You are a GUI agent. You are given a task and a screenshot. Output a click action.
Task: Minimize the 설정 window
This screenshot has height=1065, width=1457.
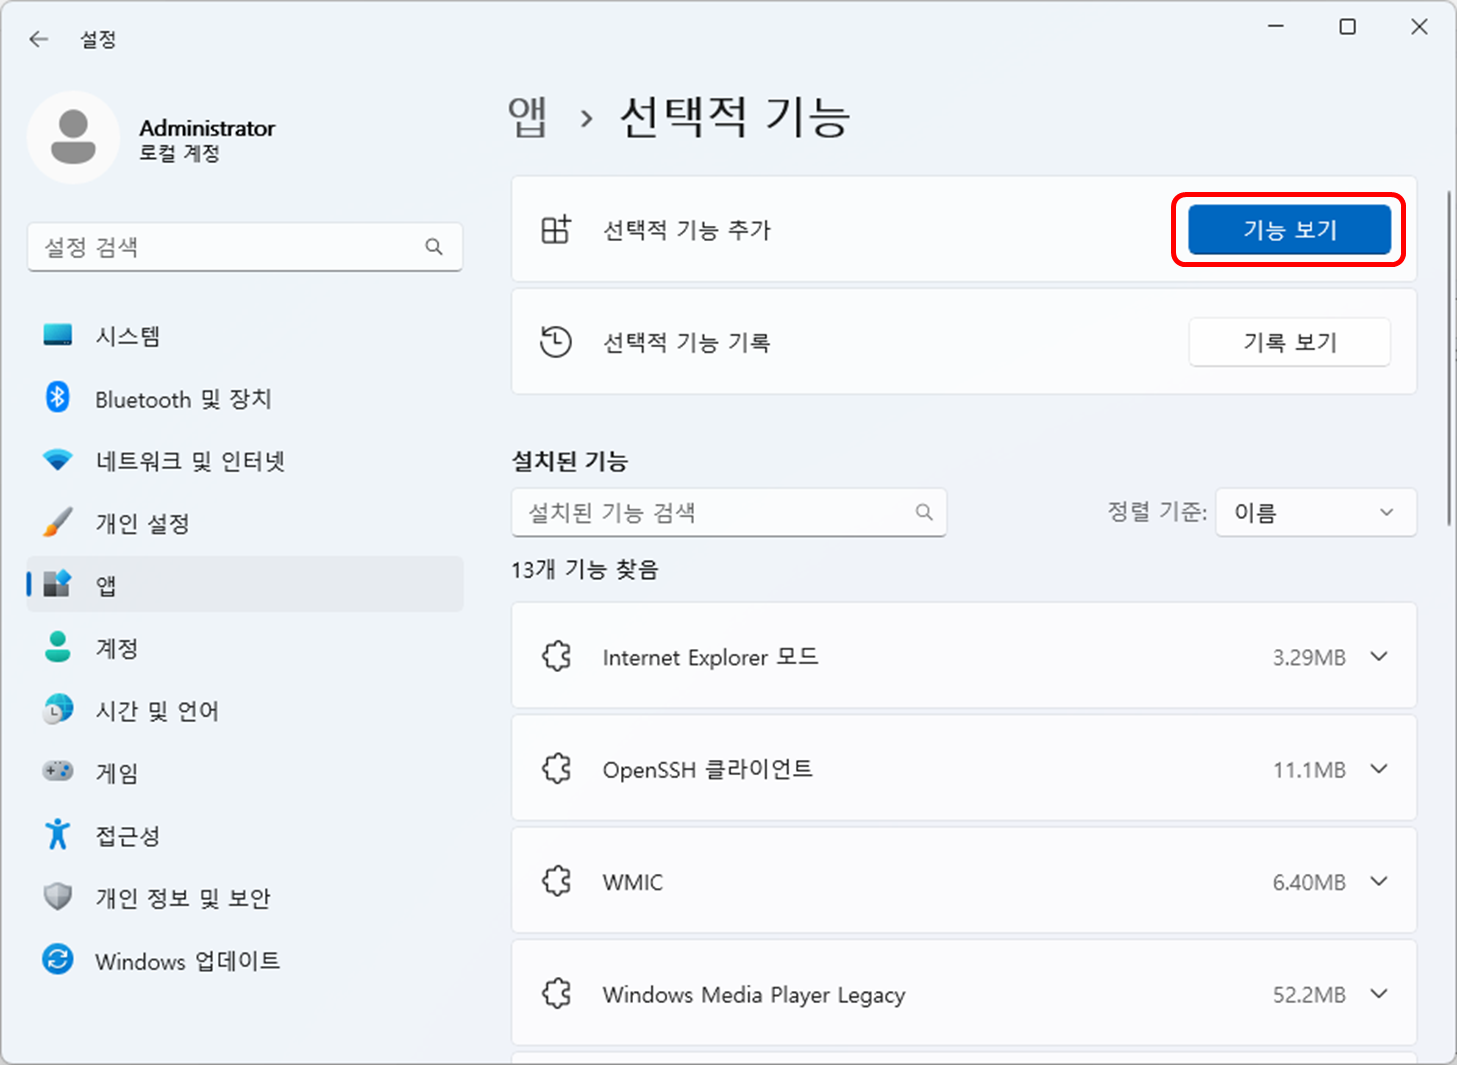[1276, 27]
